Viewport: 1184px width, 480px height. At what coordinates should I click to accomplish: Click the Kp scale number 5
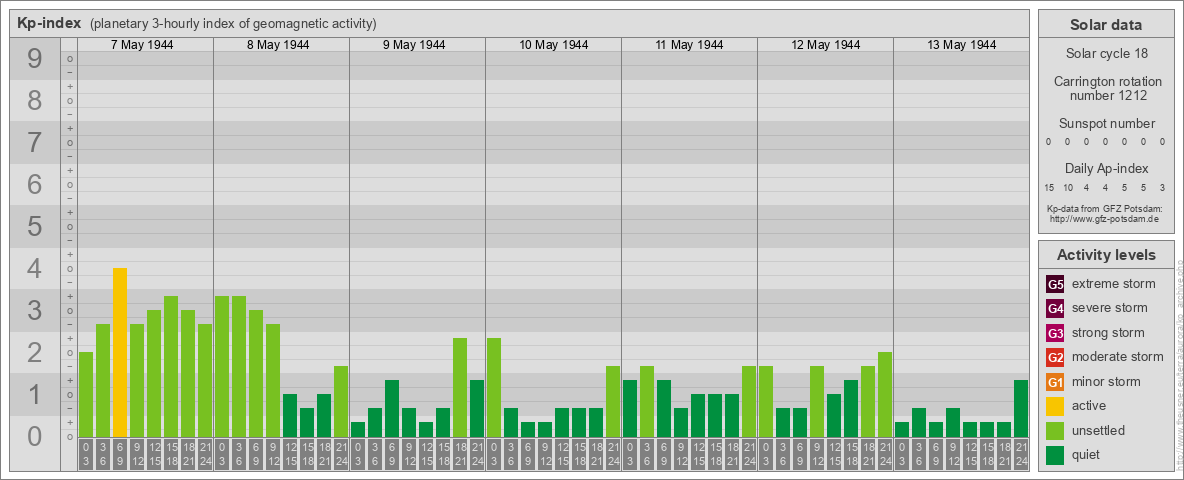(35, 226)
